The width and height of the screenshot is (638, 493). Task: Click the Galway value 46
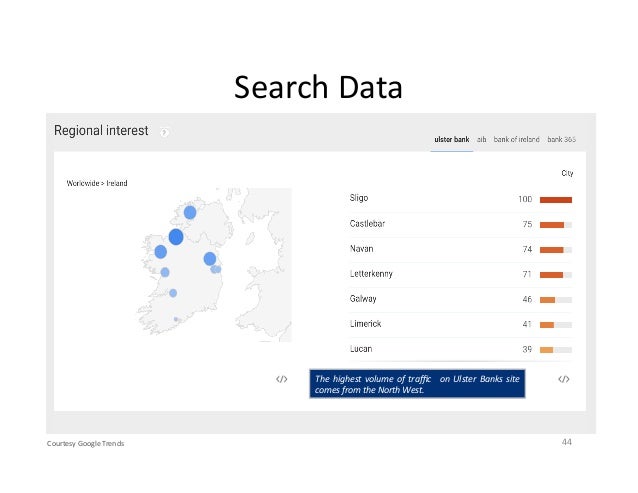527,300
